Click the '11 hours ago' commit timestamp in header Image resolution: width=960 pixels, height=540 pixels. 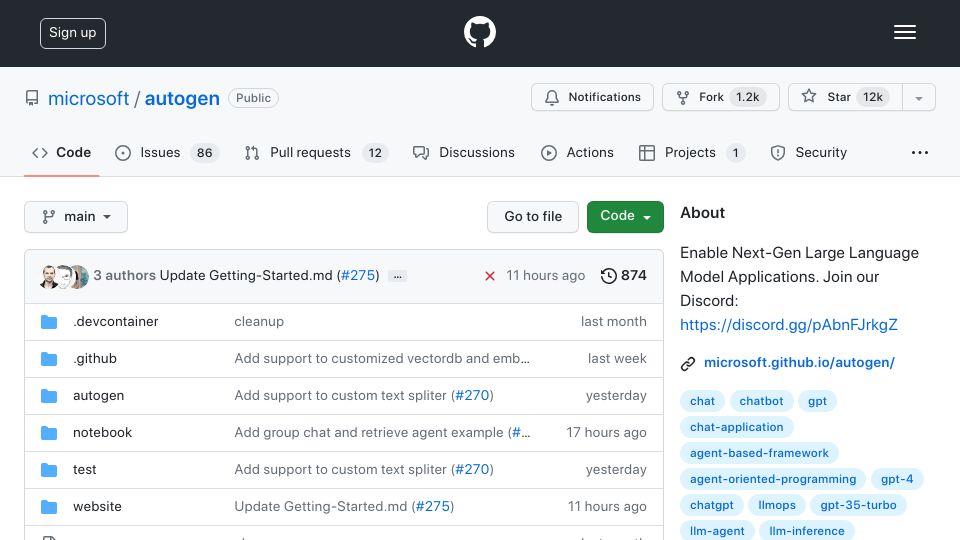click(x=546, y=276)
